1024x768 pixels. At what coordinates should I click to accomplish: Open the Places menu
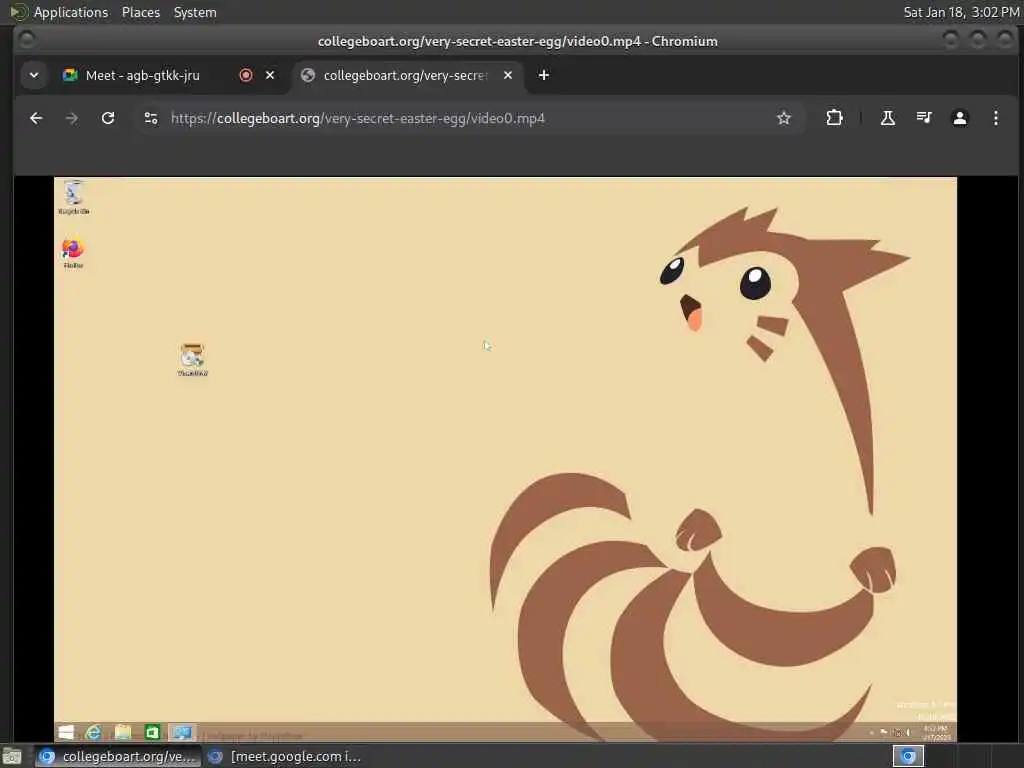coord(141,12)
